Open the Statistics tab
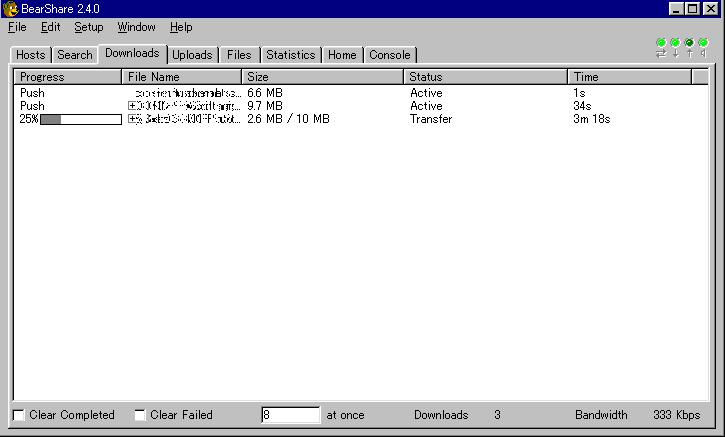This screenshot has height=437, width=725. point(290,55)
